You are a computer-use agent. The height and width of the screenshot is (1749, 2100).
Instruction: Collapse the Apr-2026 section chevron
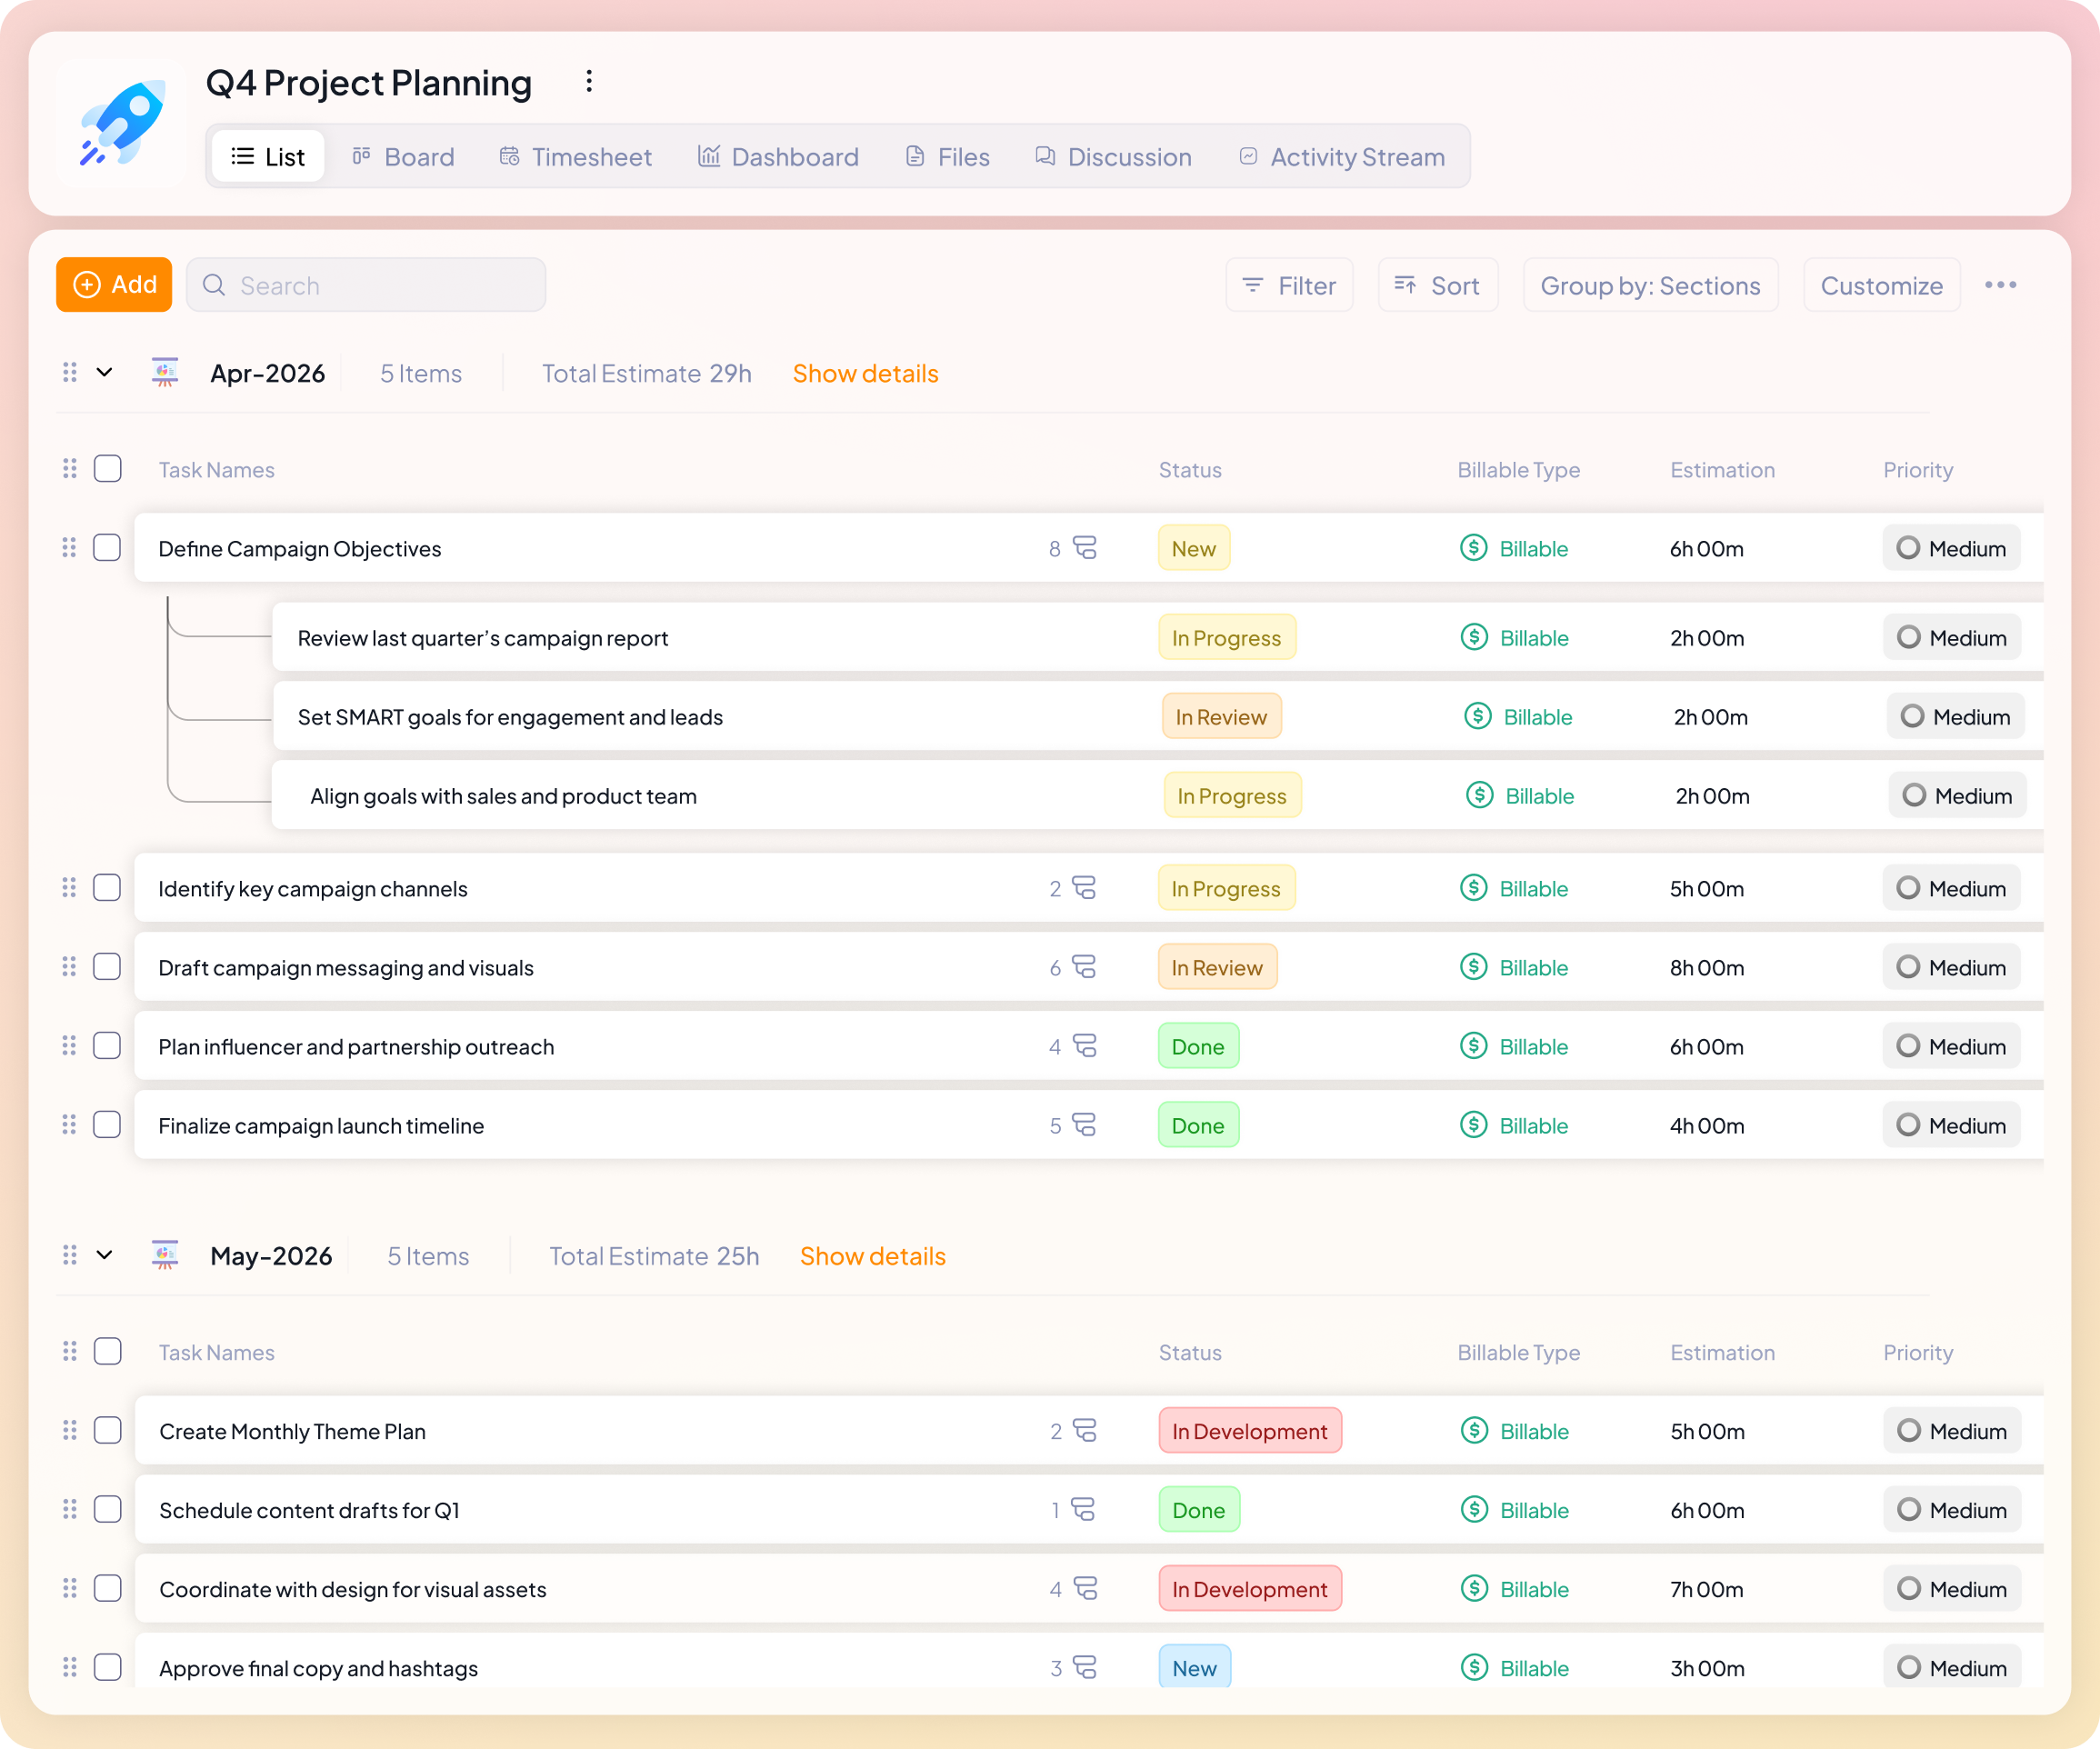(x=104, y=372)
